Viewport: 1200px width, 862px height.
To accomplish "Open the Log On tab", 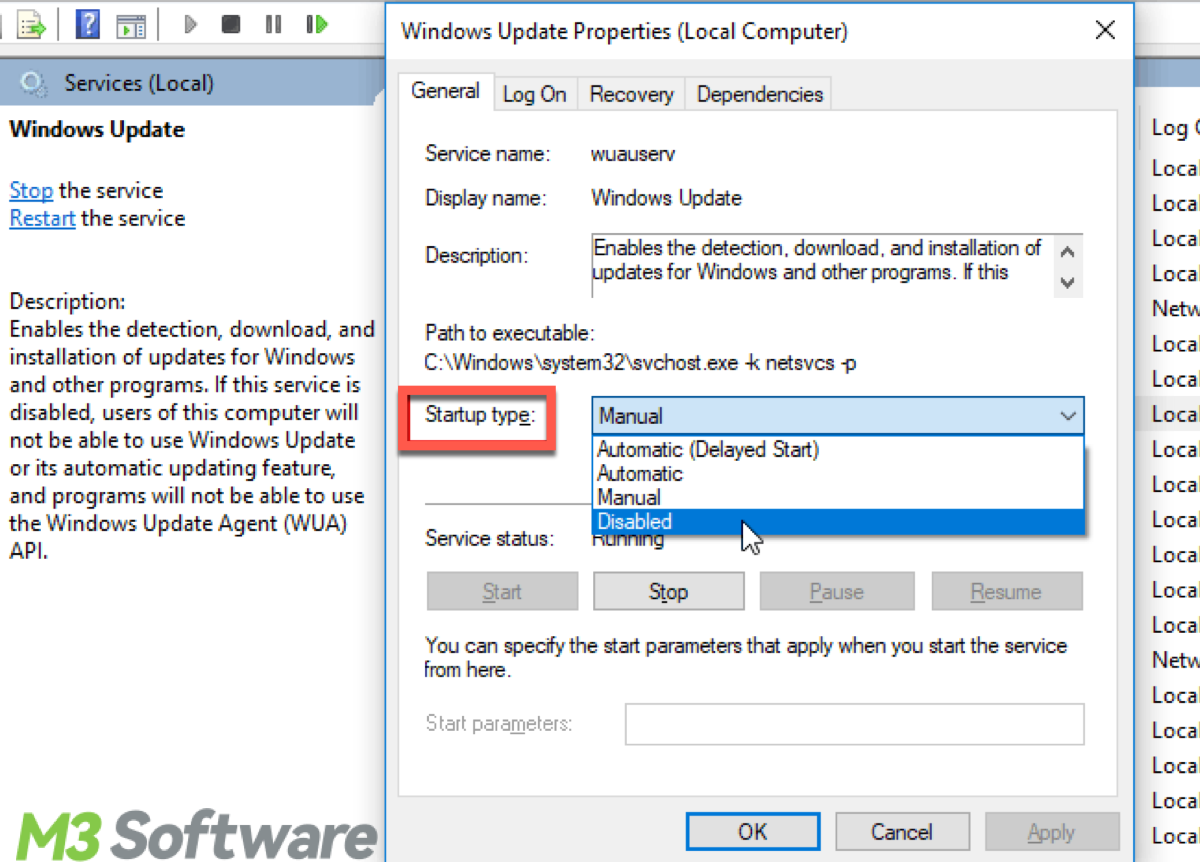I will pyautogui.click(x=534, y=94).
